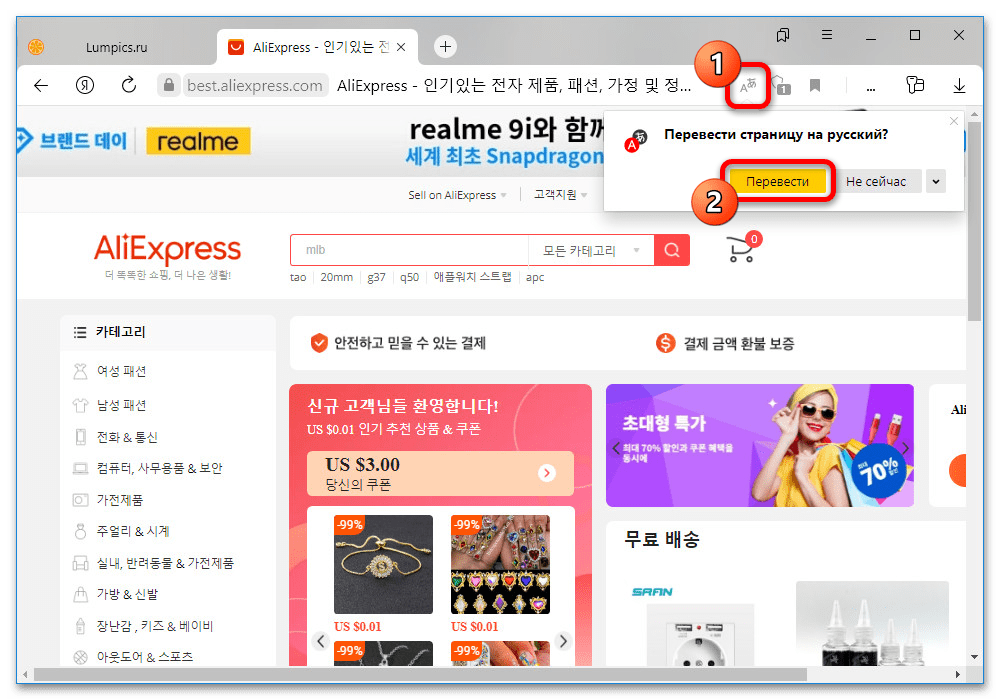Click the horizontal scrollbar thumb
The height and width of the screenshot is (700, 1000).
(420, 674)
